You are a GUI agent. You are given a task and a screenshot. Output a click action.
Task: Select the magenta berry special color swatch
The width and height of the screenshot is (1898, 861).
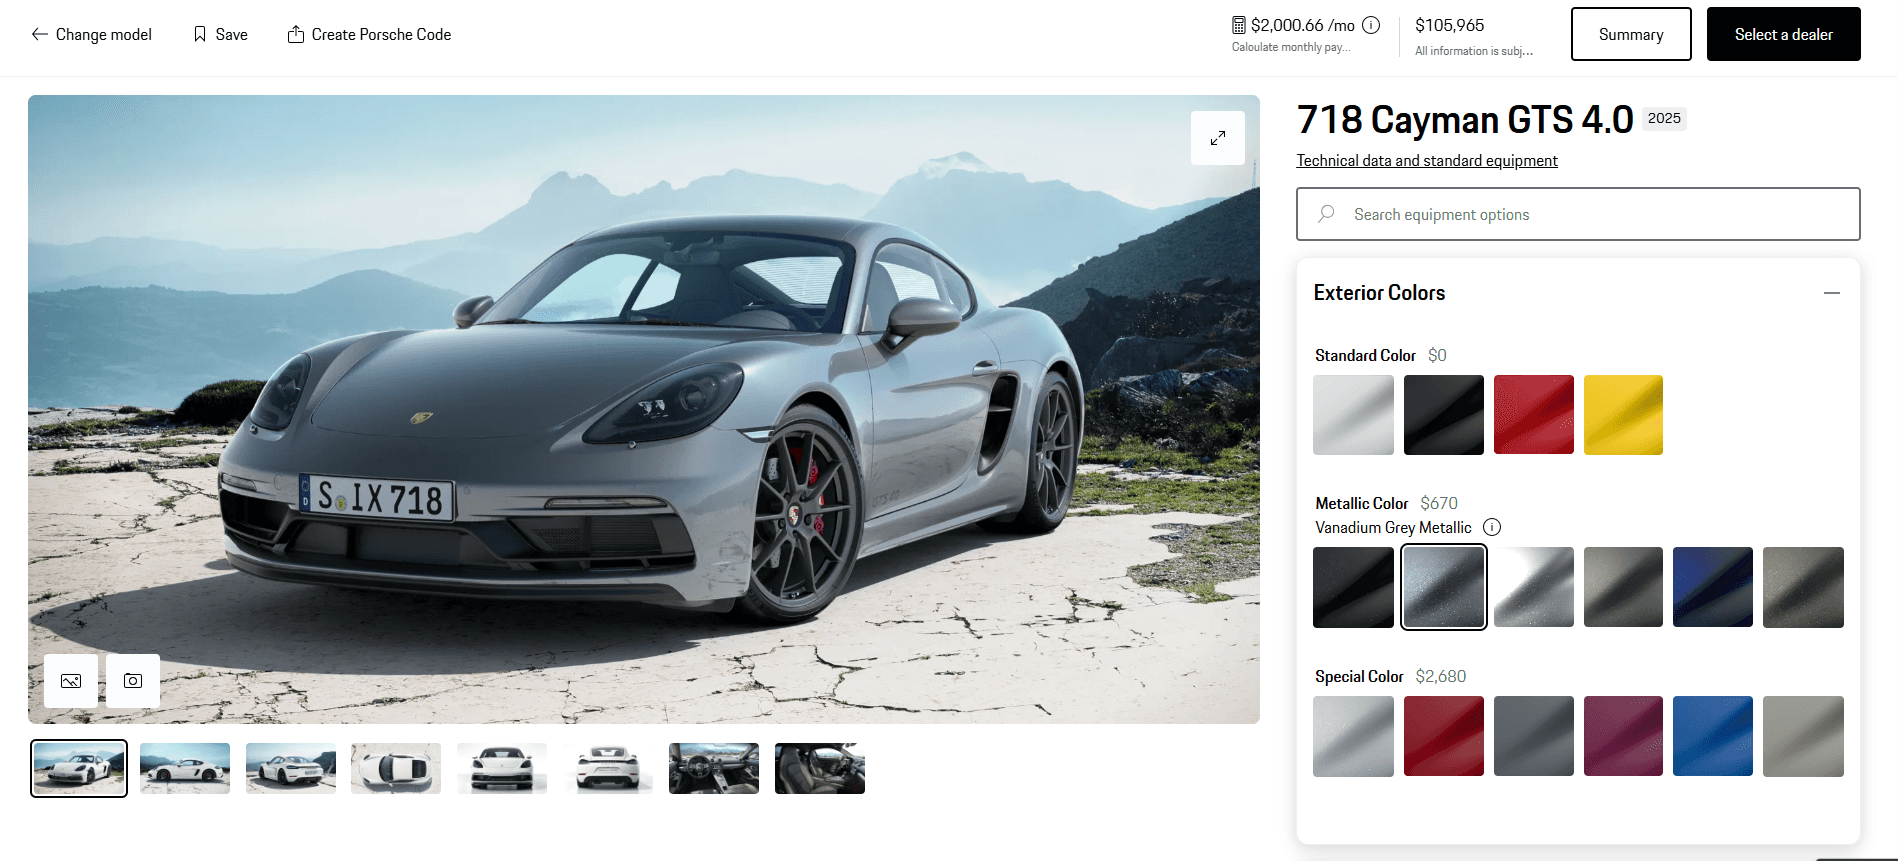(1623, 736)
